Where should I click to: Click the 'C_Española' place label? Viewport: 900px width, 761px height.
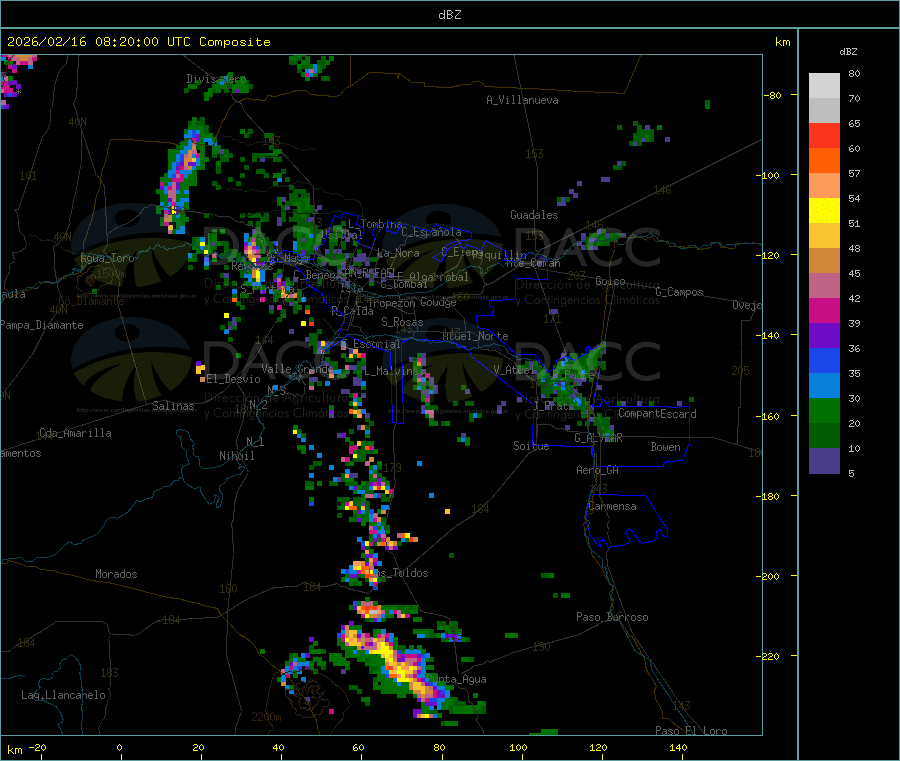[x=431, y=232]
